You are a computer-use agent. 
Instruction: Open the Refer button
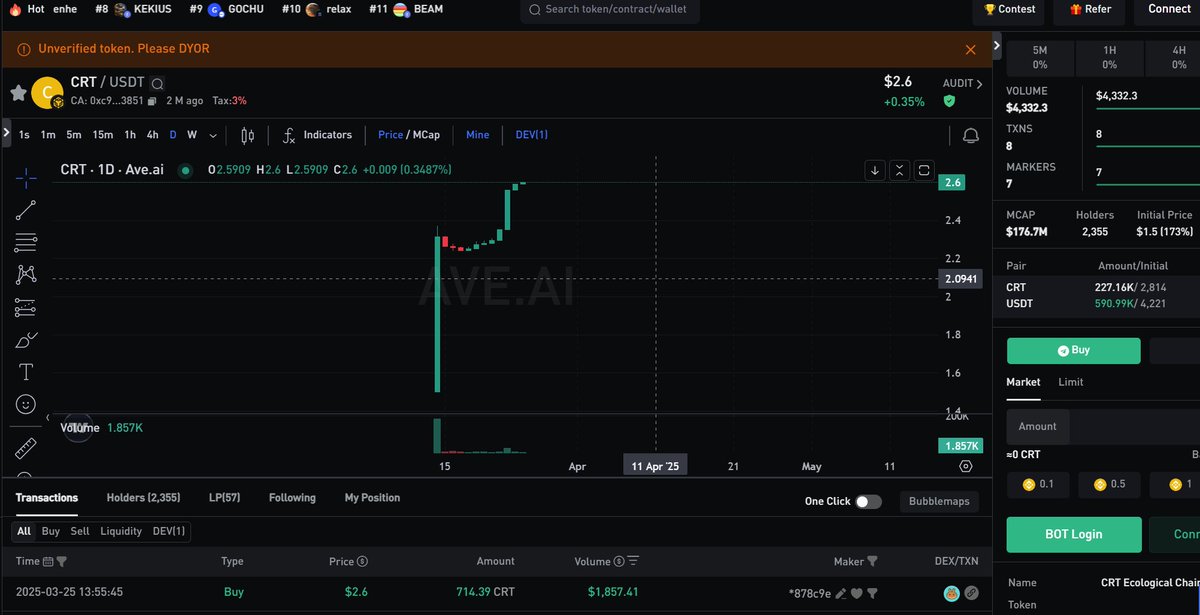tap(1090, 9)
